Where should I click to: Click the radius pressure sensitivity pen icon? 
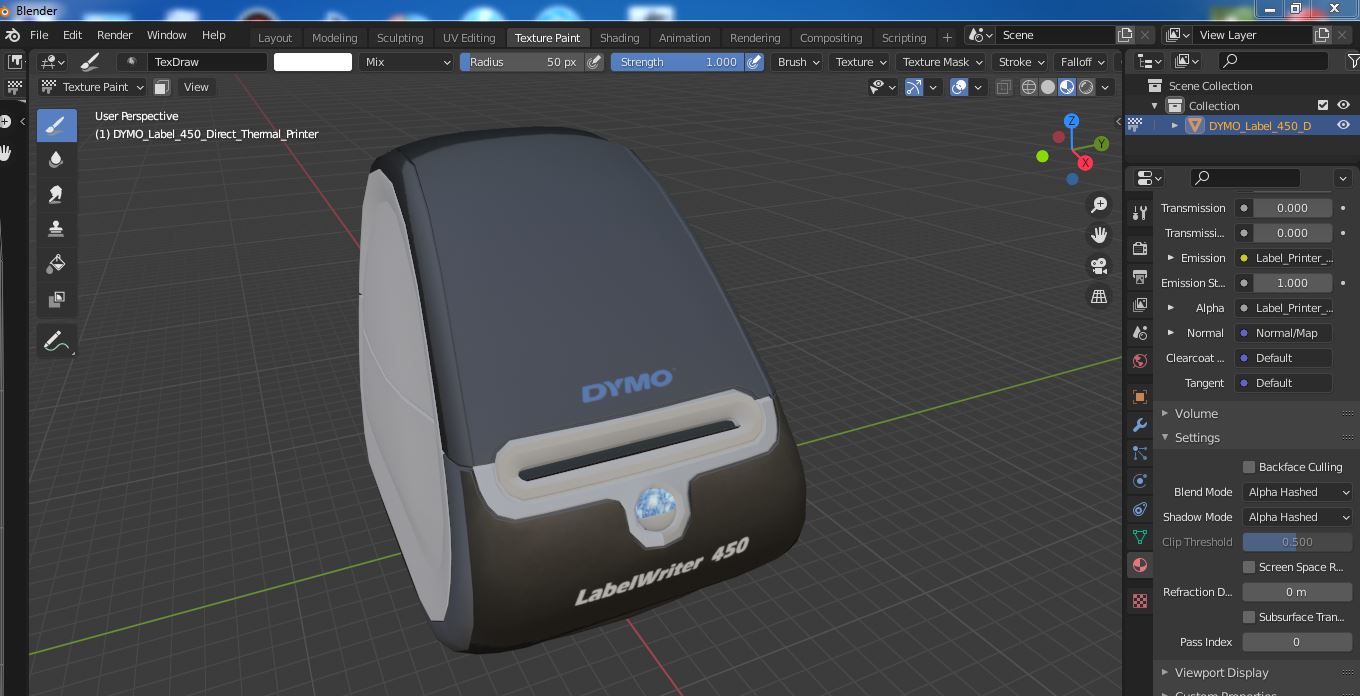[594, 62]
